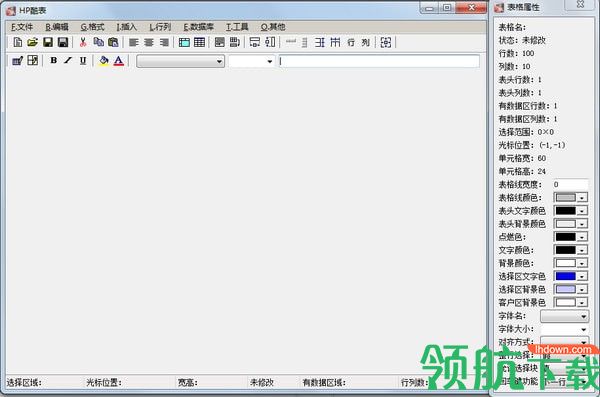This screenshot has width=600, height=397.
Task: Click the gray 表格线颜色 color swatch
Action: [x=566, y=198]
